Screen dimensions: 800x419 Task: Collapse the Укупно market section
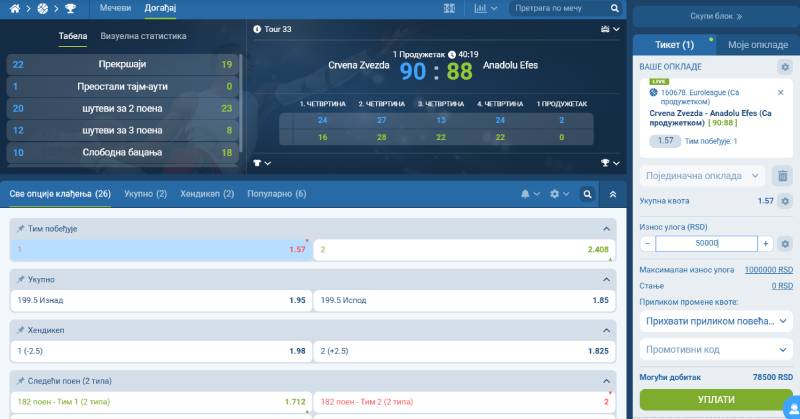pos(606,279)
